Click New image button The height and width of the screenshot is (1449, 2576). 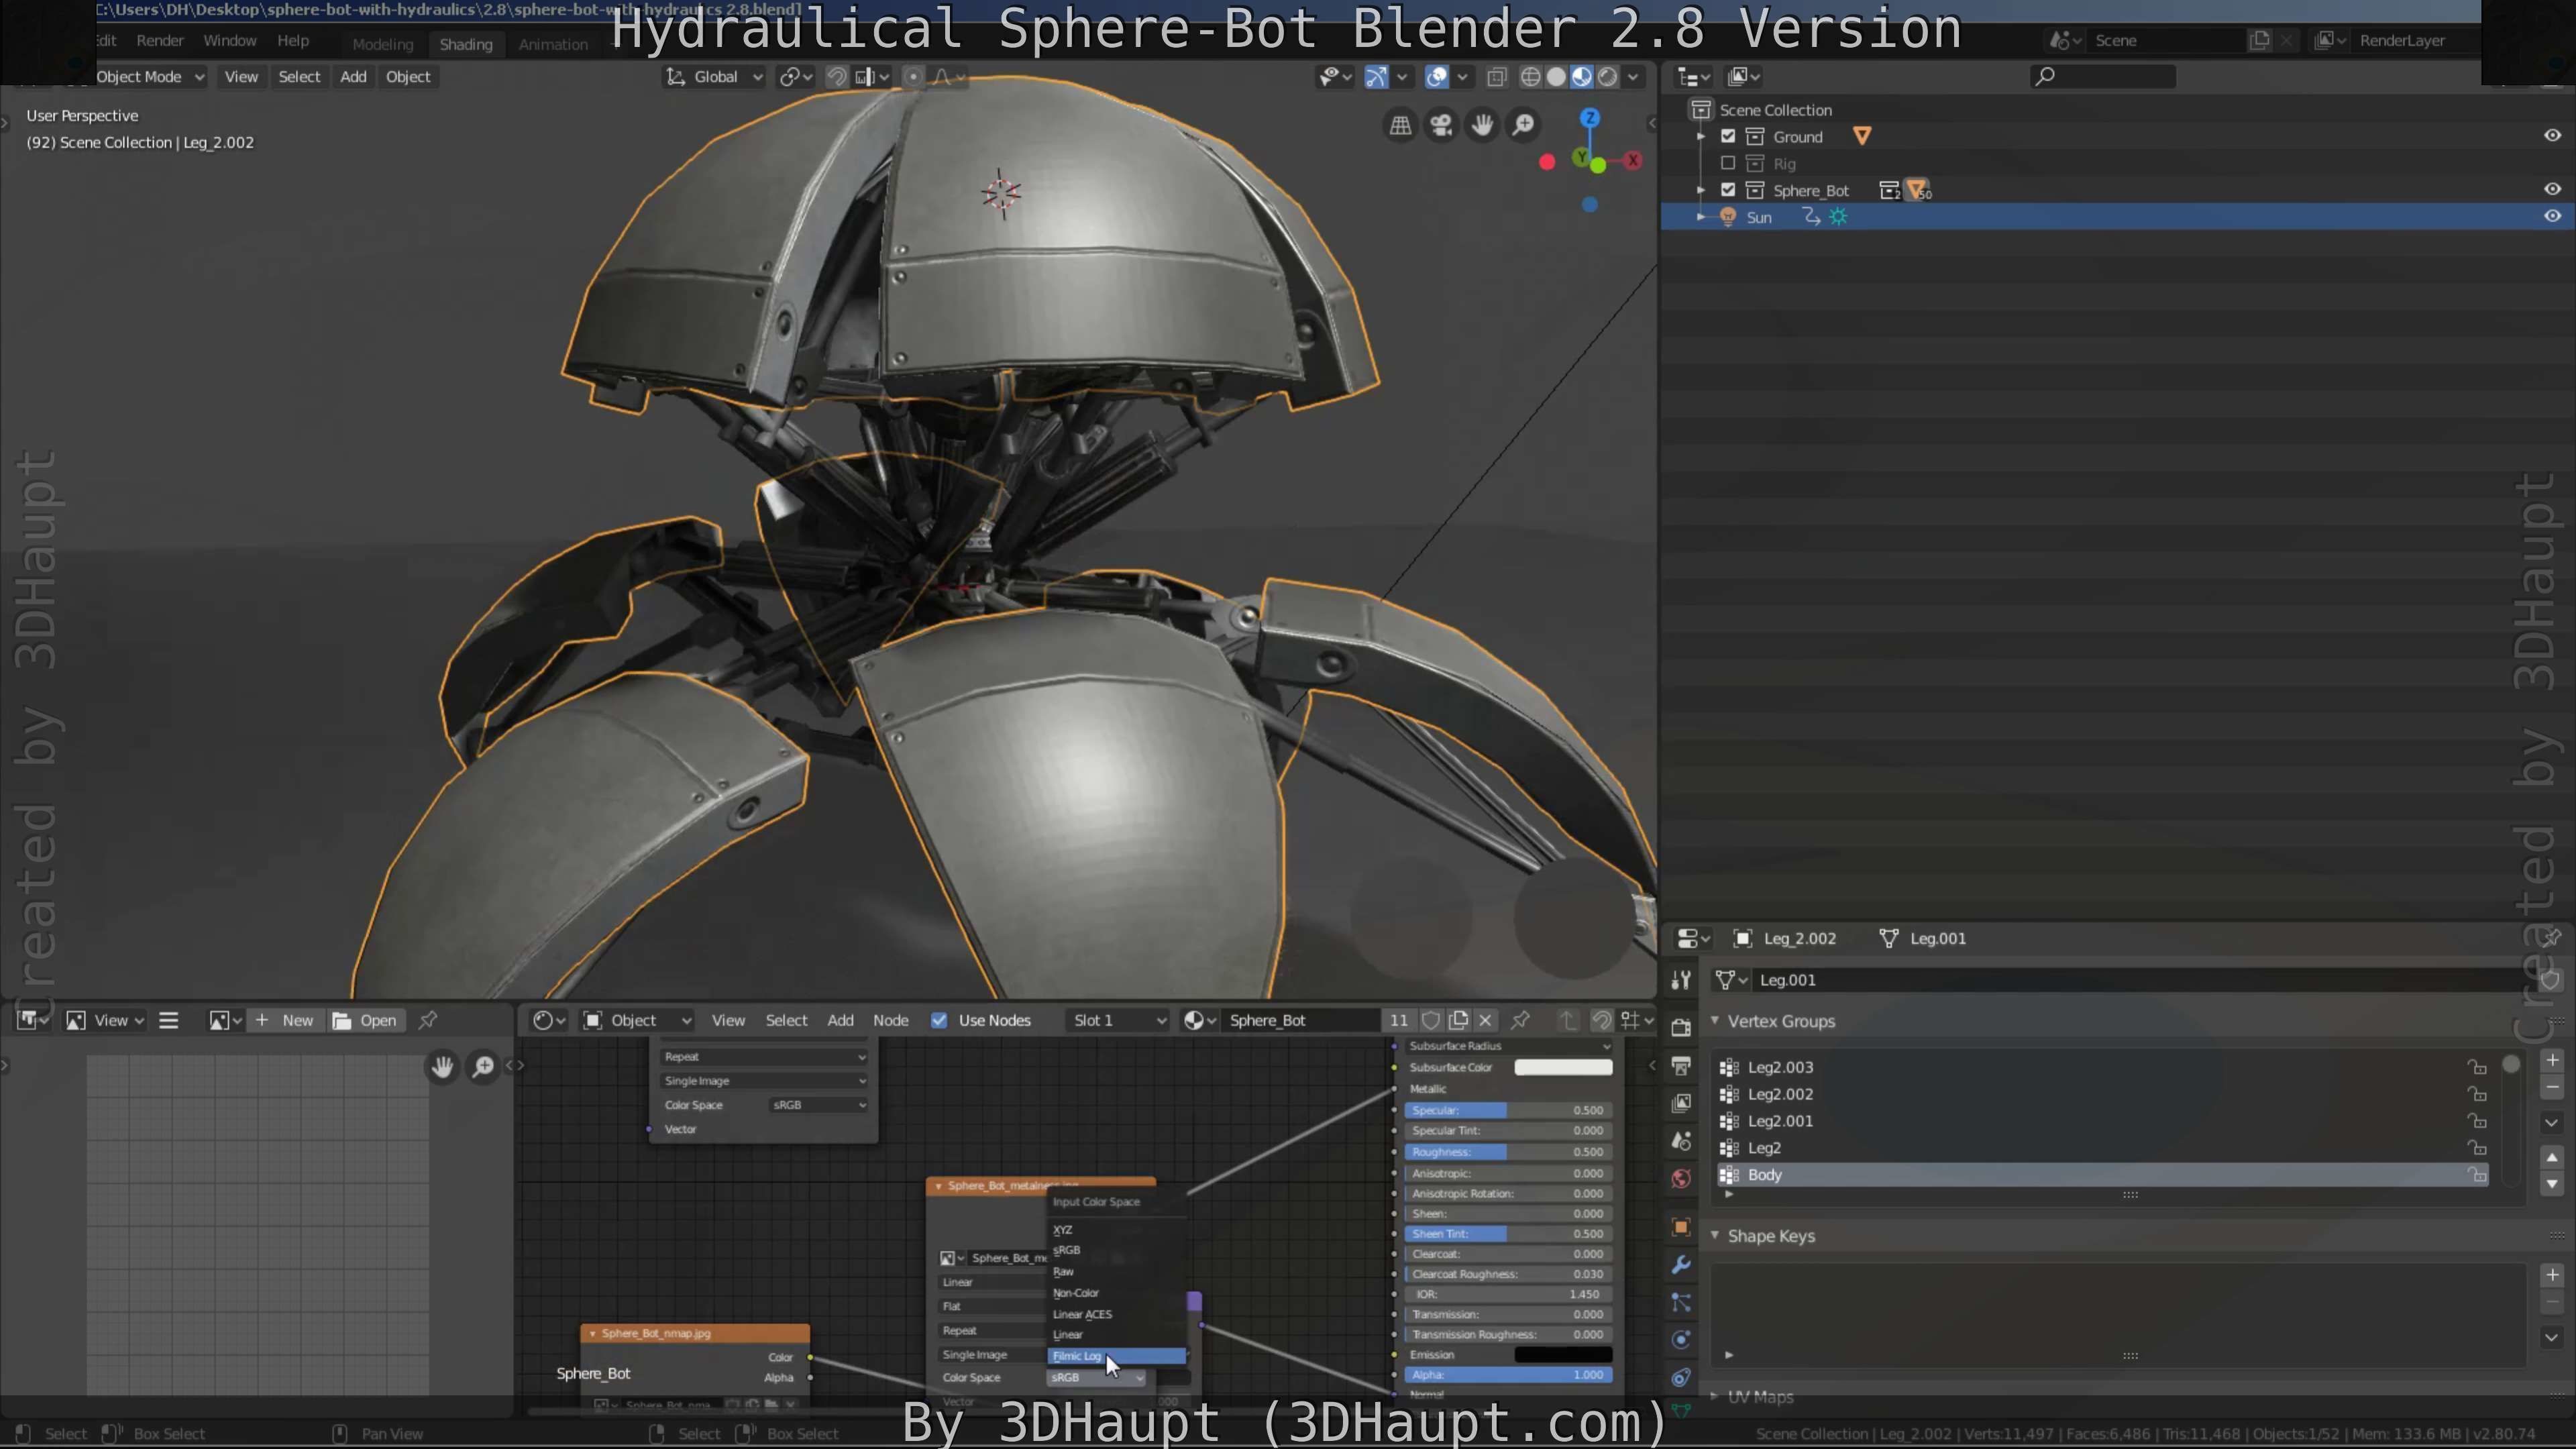tap(285, 1020)
